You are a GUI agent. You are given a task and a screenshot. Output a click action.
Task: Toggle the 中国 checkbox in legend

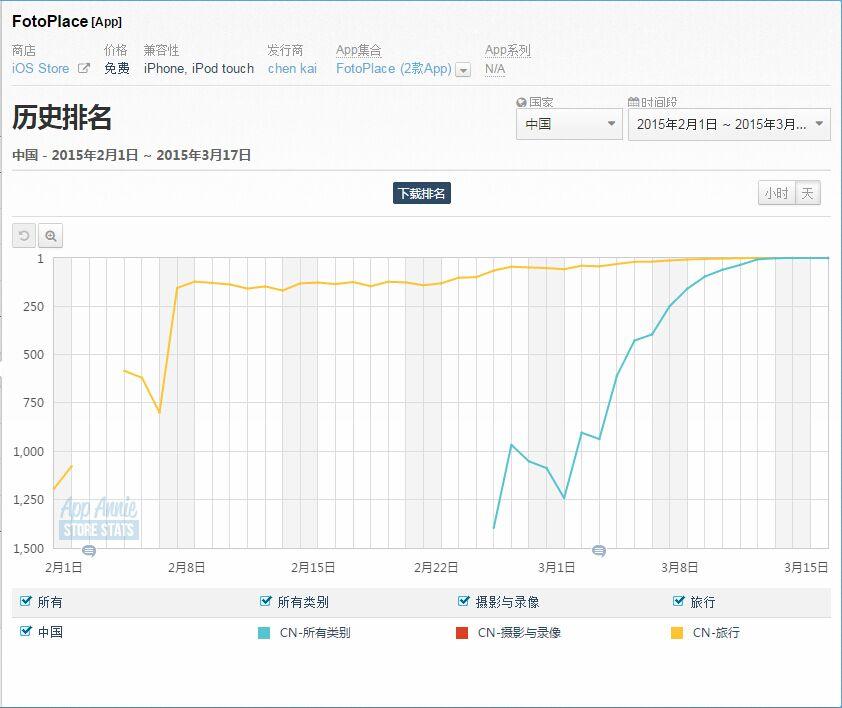[x=25, y=631]
